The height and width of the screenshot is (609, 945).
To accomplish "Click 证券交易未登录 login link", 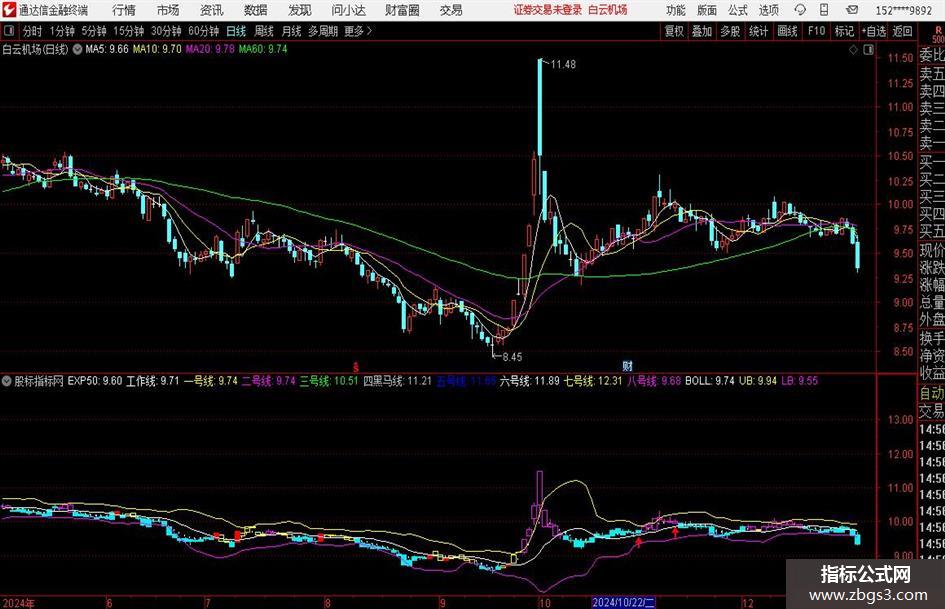I will coord(548,10).
